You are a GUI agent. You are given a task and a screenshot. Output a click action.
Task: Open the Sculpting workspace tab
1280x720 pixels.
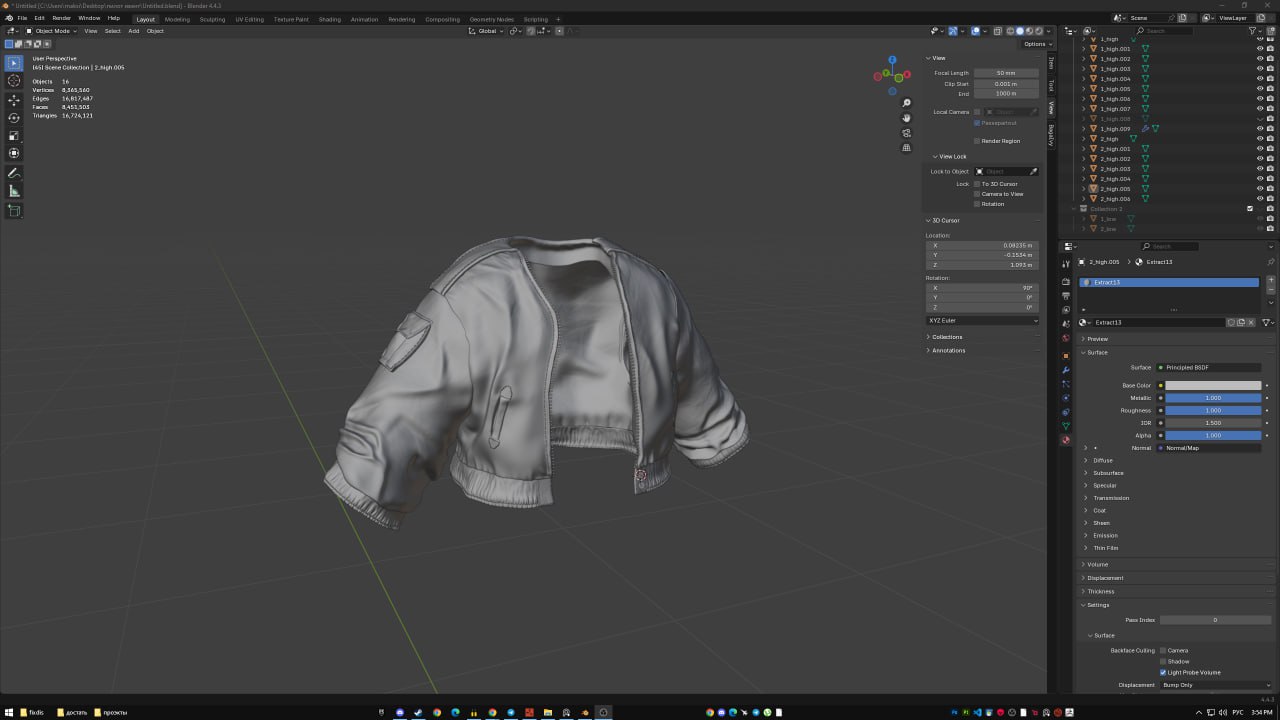coord(212,19)
